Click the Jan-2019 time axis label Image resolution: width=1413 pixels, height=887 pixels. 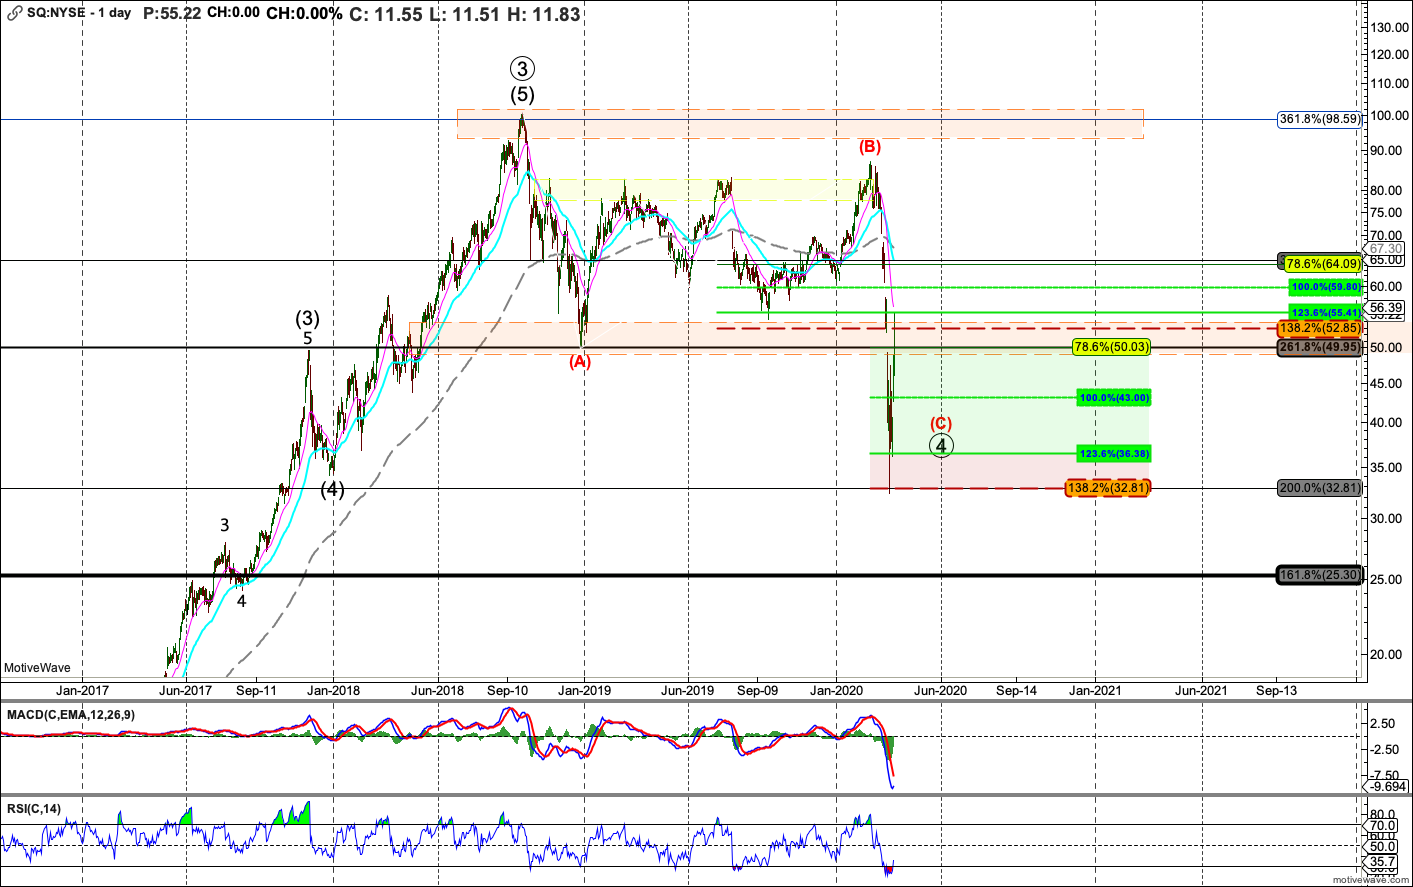[584, 690]
